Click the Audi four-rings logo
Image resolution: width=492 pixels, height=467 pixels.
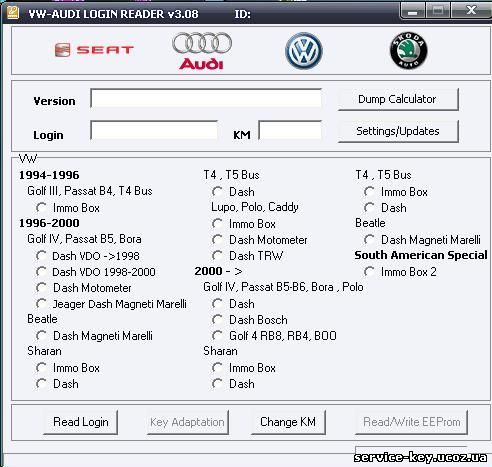click(x=202, y=51)
